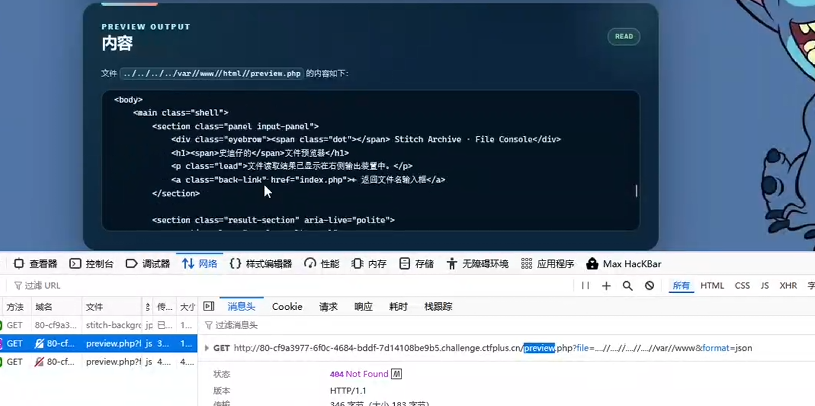Click the highlighted 'preview' word in request URL
Viewport: 815px width, 406px height.
pyautogui.click(x=540, y=348)
